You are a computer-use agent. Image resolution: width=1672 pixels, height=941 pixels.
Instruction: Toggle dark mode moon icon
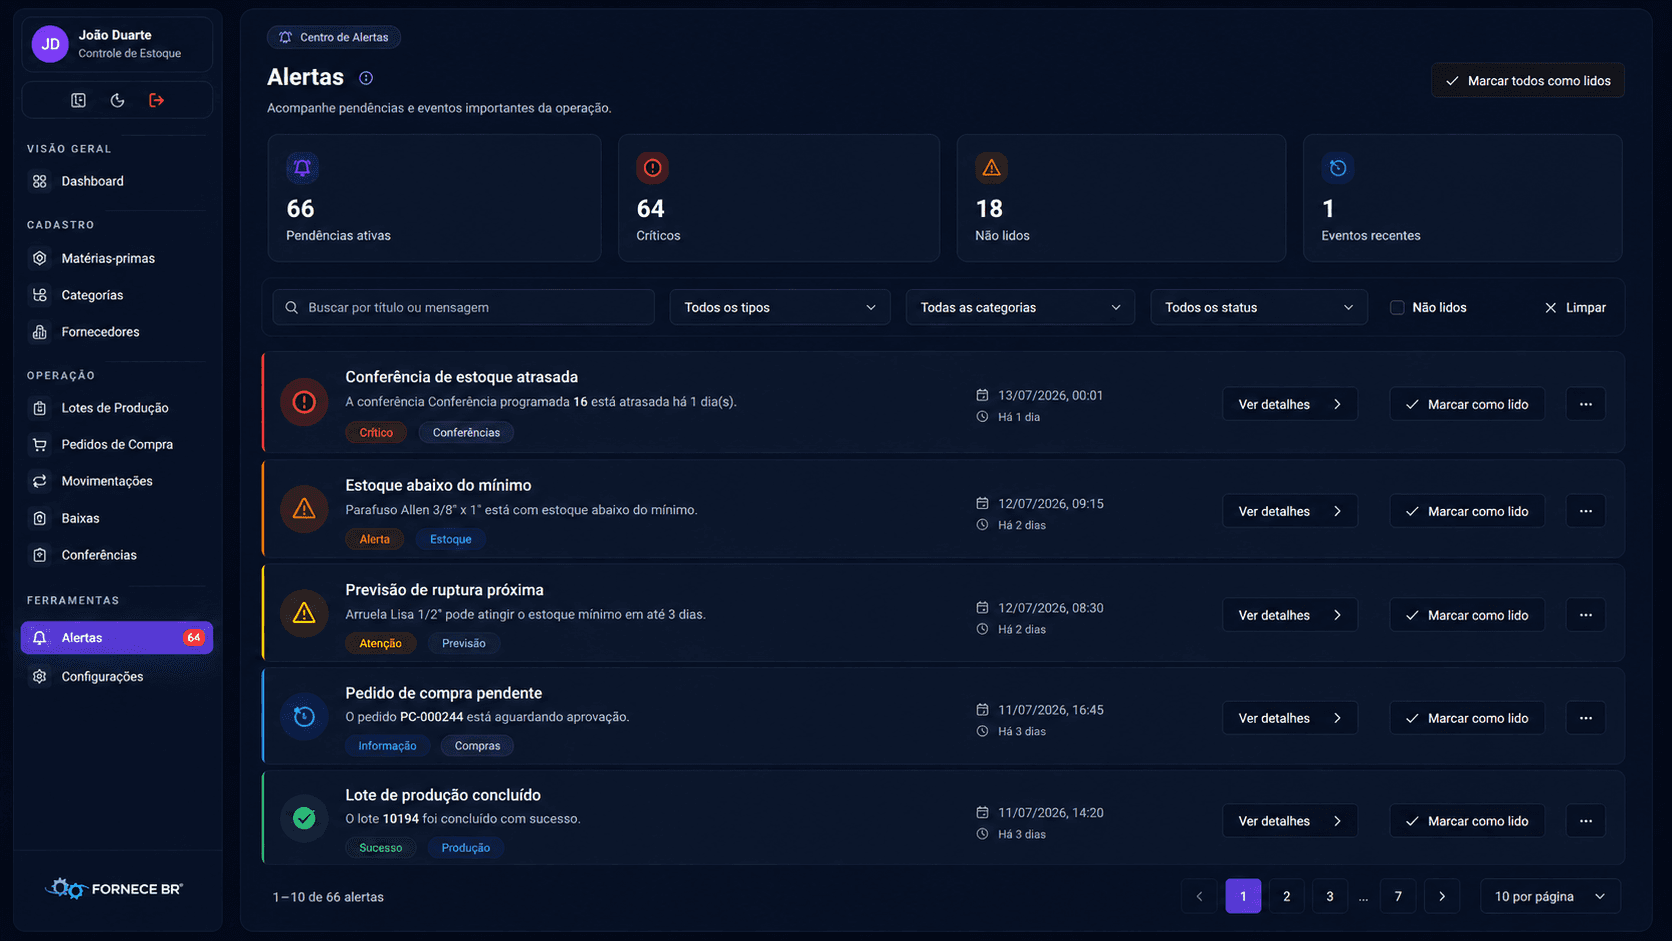tap(117, 100)
